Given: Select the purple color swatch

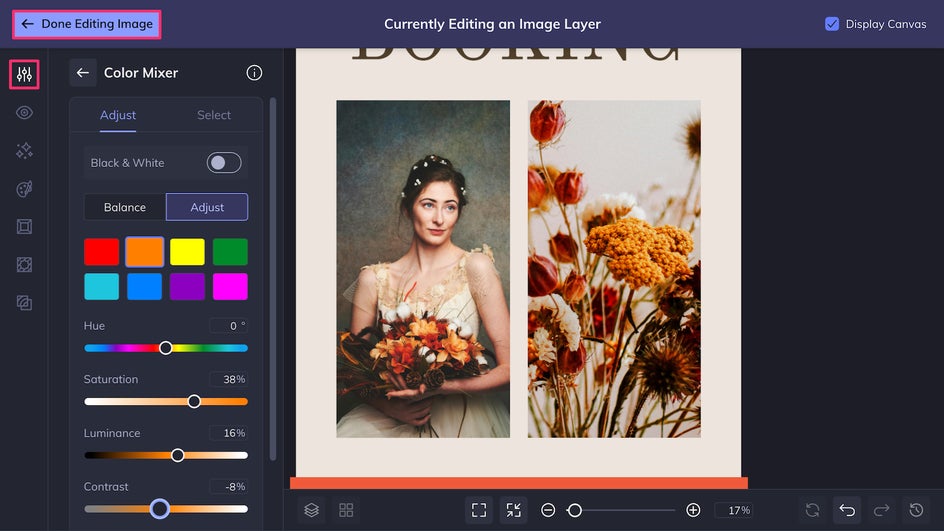Looking at the screenshot, I should click(x=187, y=287).
